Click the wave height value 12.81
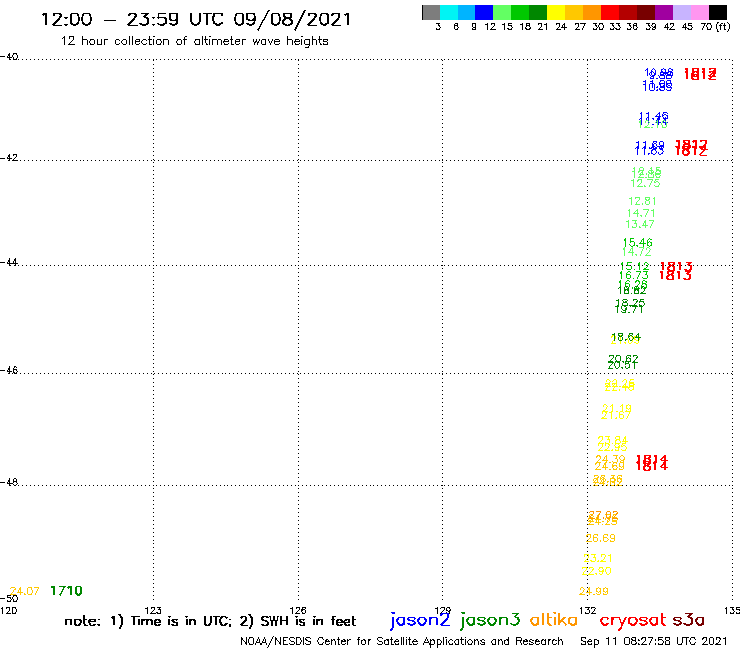The image size is (740, 650). coord(642,201)
